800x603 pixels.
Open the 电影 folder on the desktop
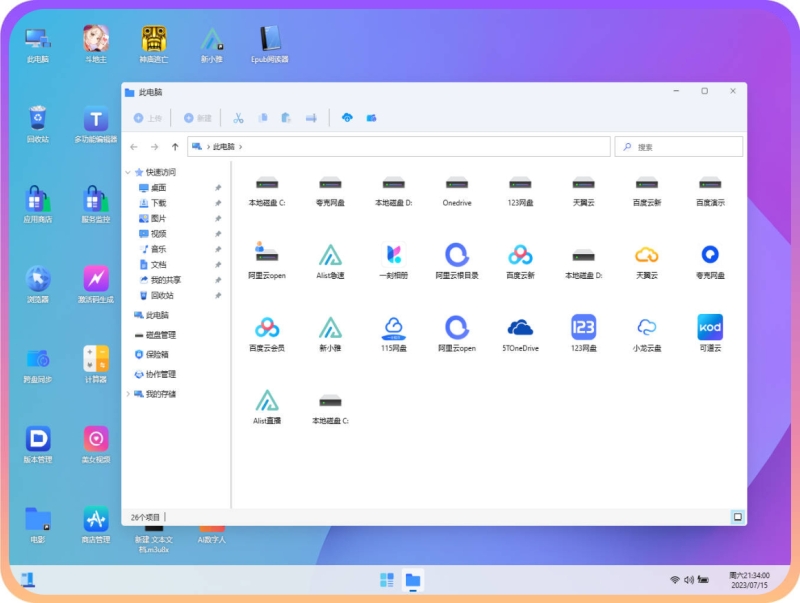click(38, 525)
